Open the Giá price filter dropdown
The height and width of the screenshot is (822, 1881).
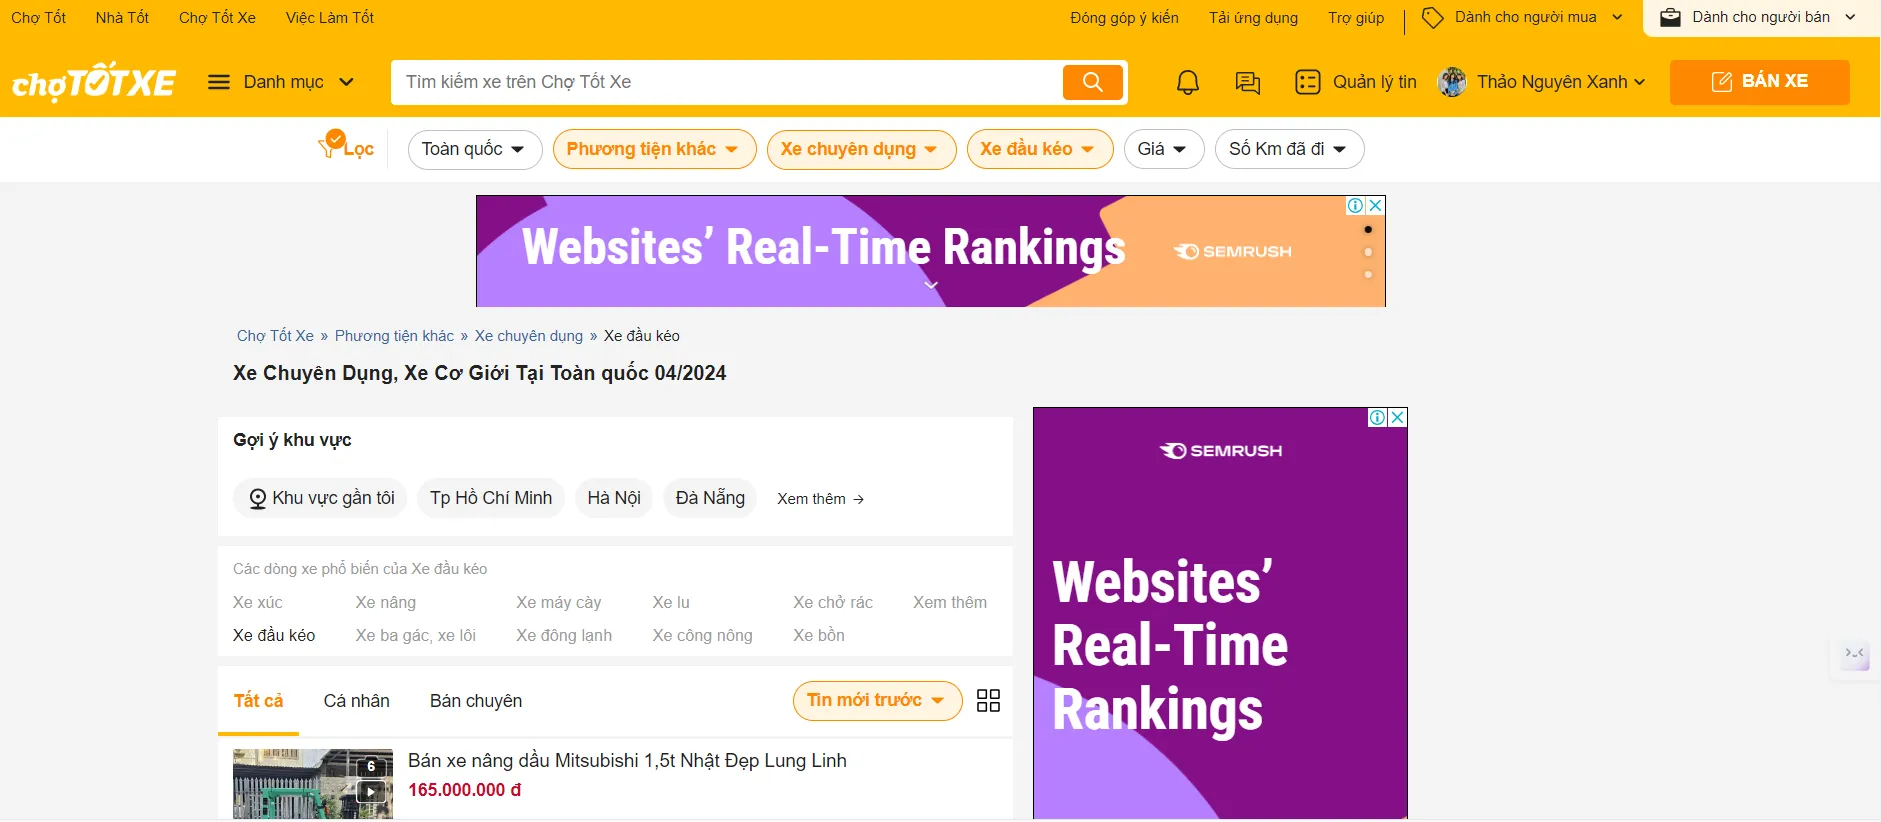point(1163,149)
